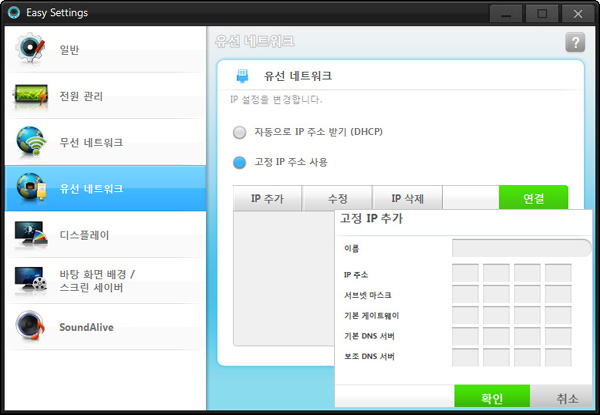Click the 유선 네트워크 globe icon in sidebar
Viewport: 600px width, 415px height.
tap(31, 189)
